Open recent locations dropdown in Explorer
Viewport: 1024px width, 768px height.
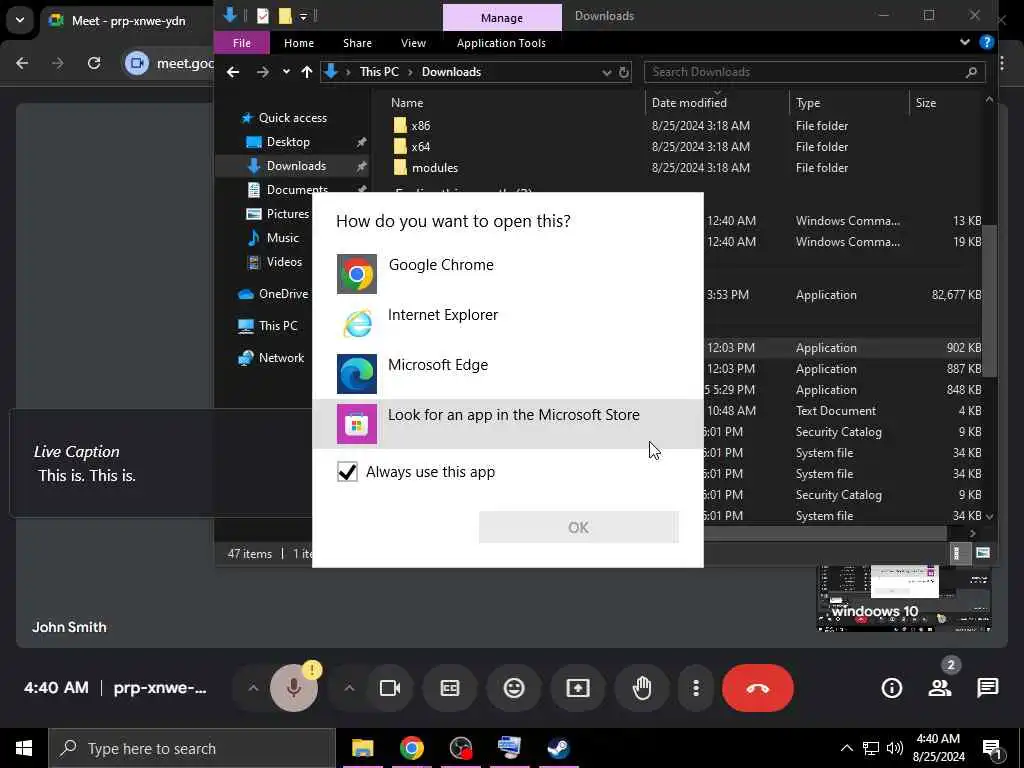click(x=286, y=72)
